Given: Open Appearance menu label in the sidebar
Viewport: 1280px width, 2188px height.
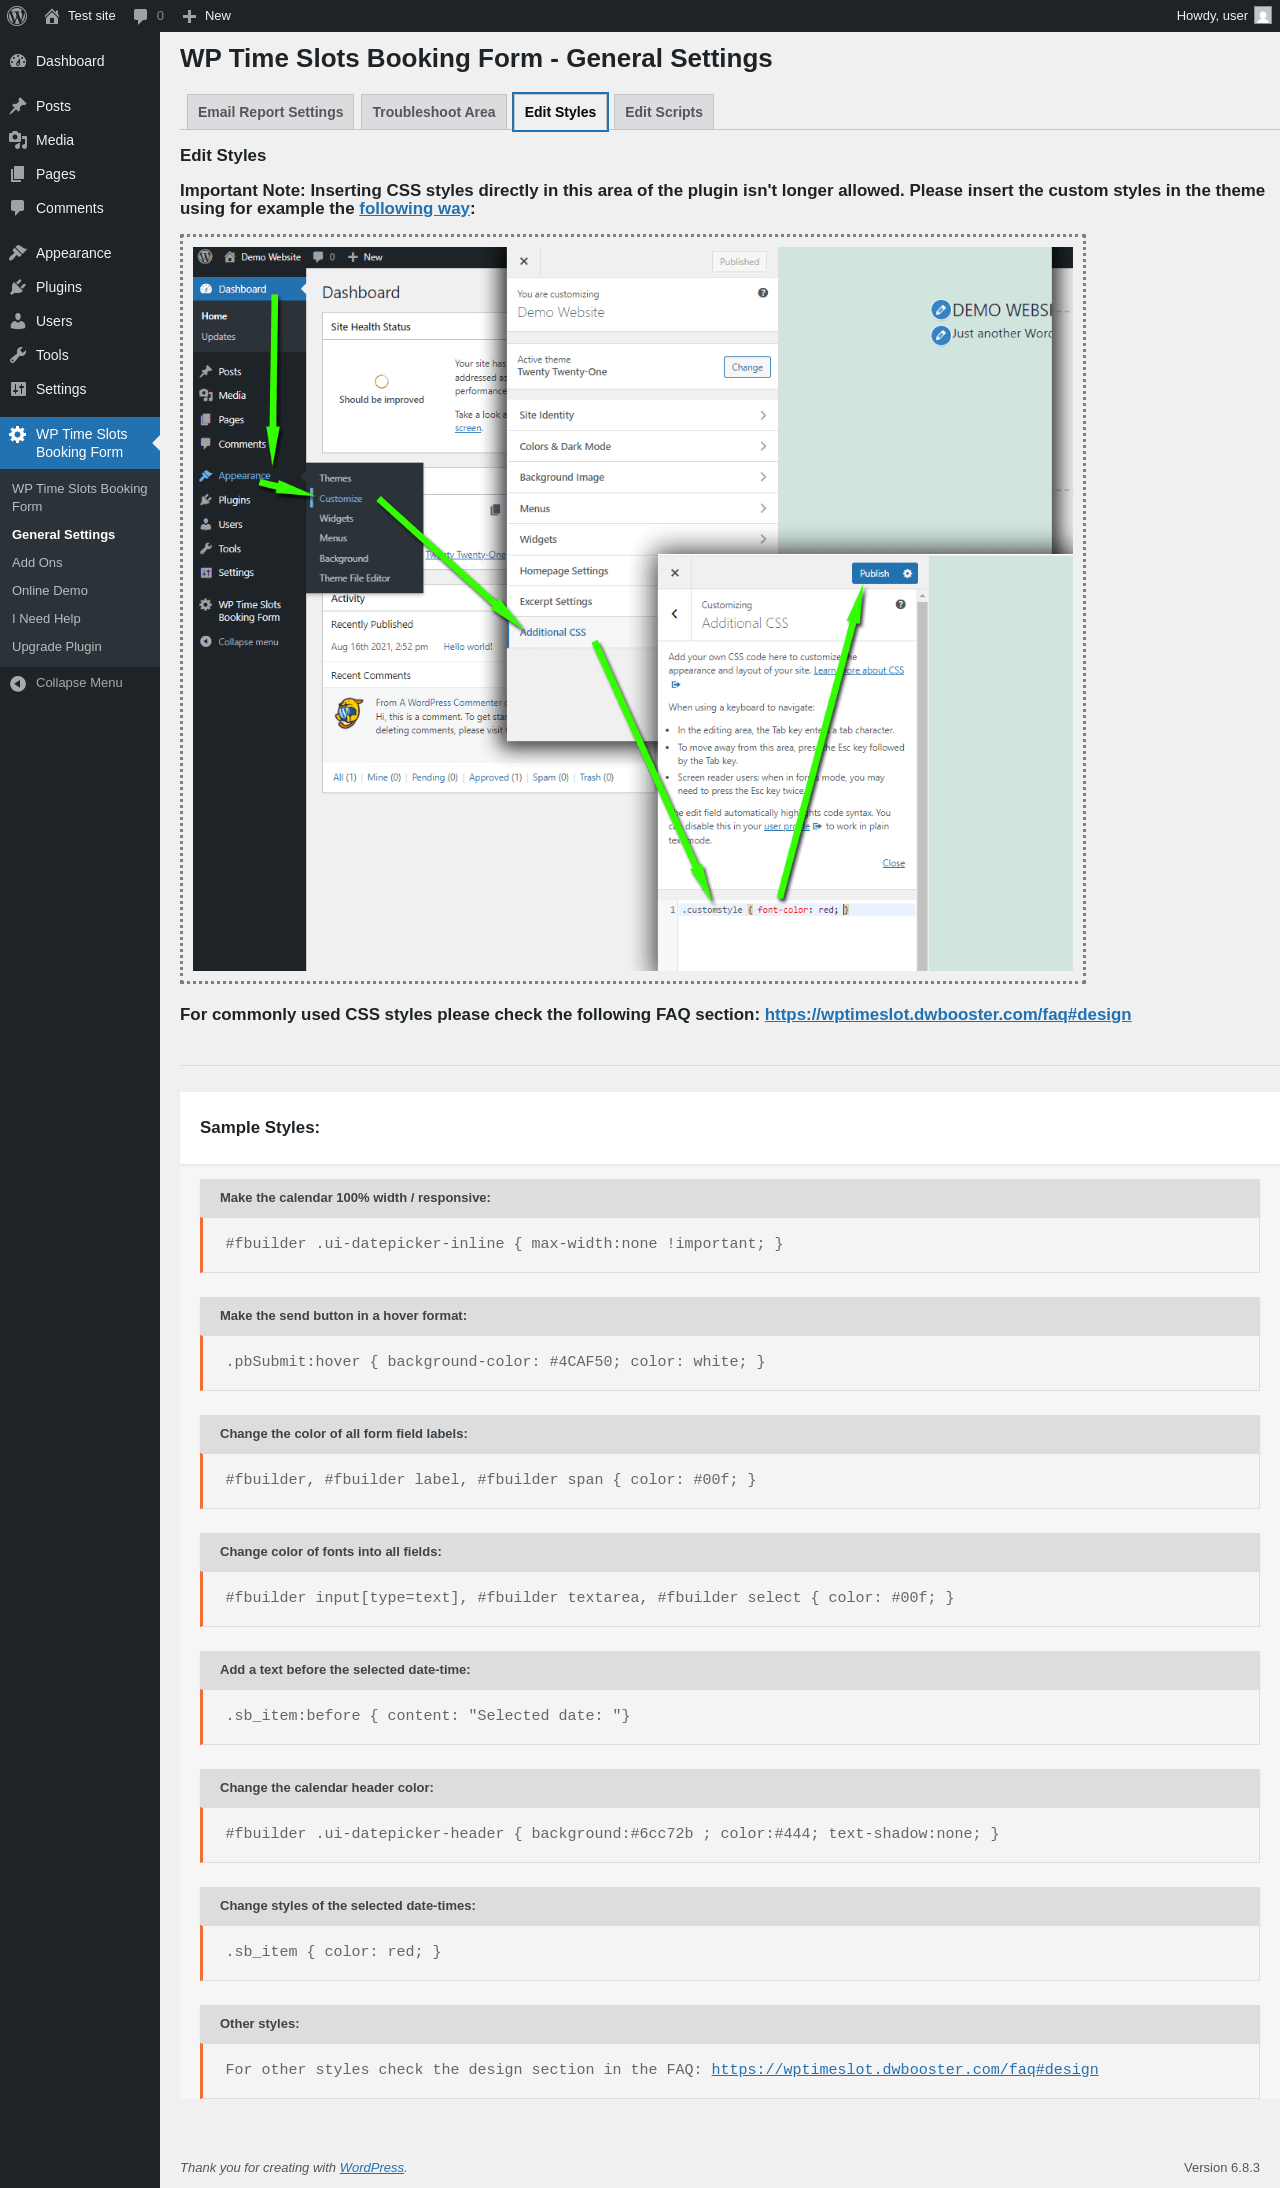Looking at the screenshot, I should tap(73, 253).
